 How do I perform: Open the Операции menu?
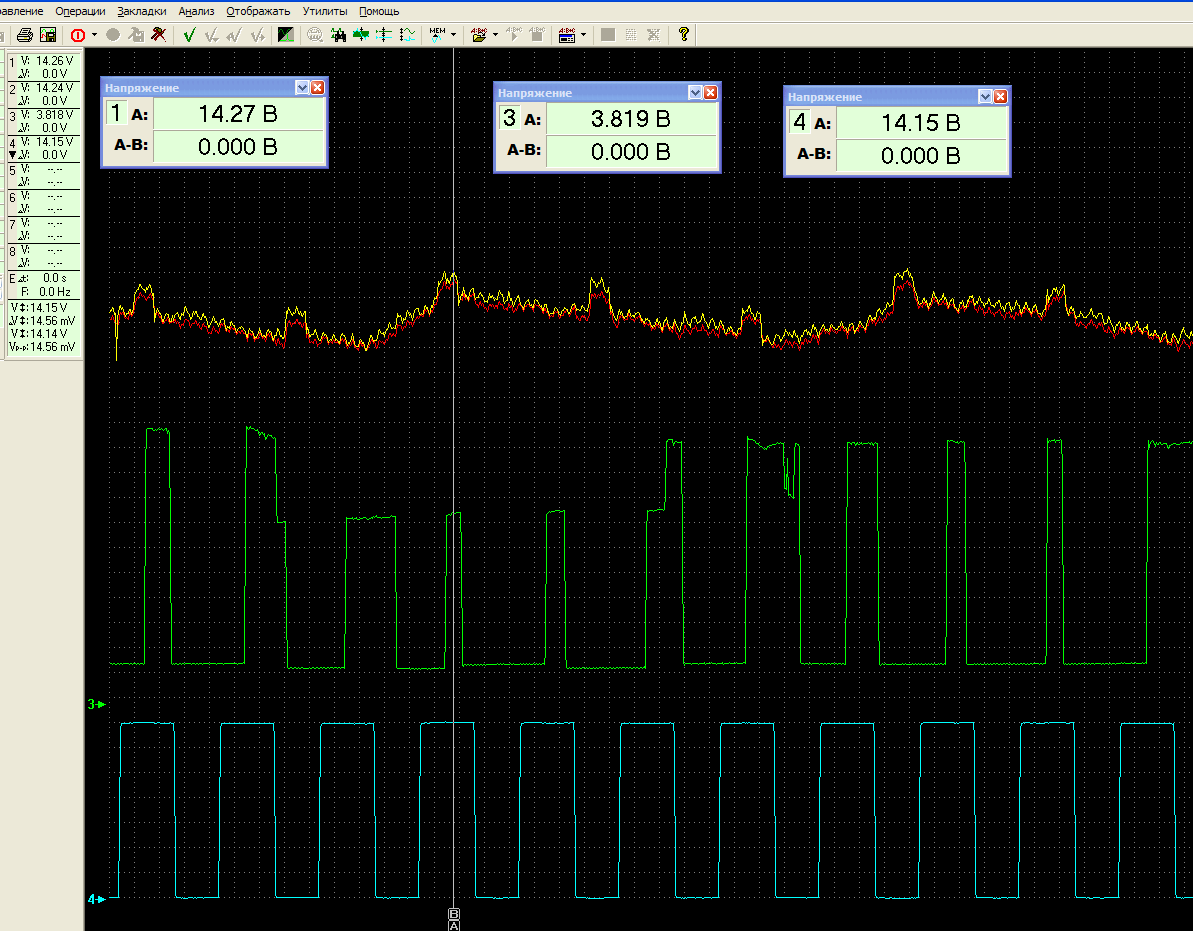[81, 11]
